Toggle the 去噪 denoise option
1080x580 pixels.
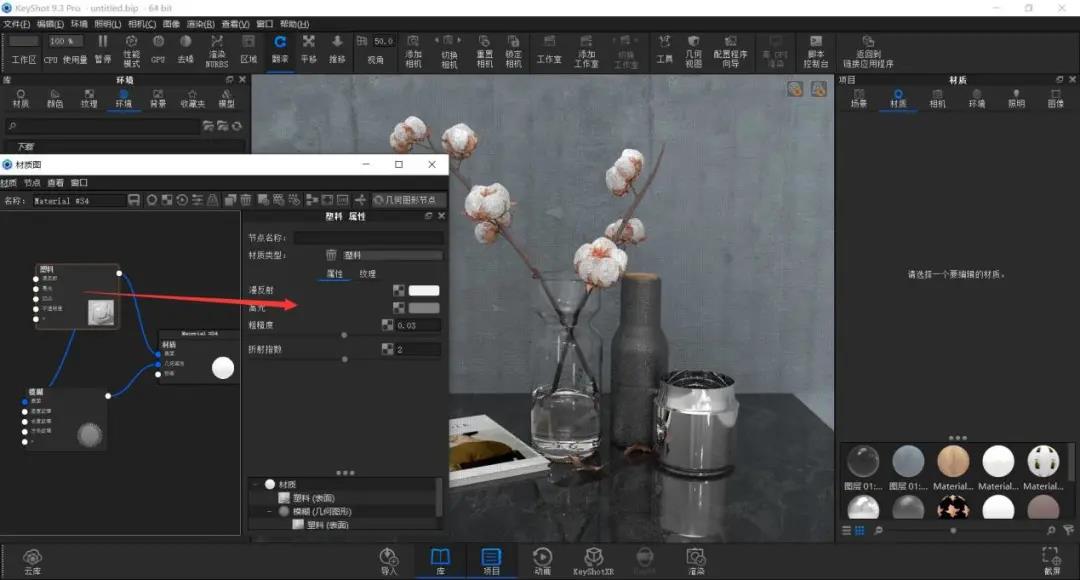click(185, 50)
